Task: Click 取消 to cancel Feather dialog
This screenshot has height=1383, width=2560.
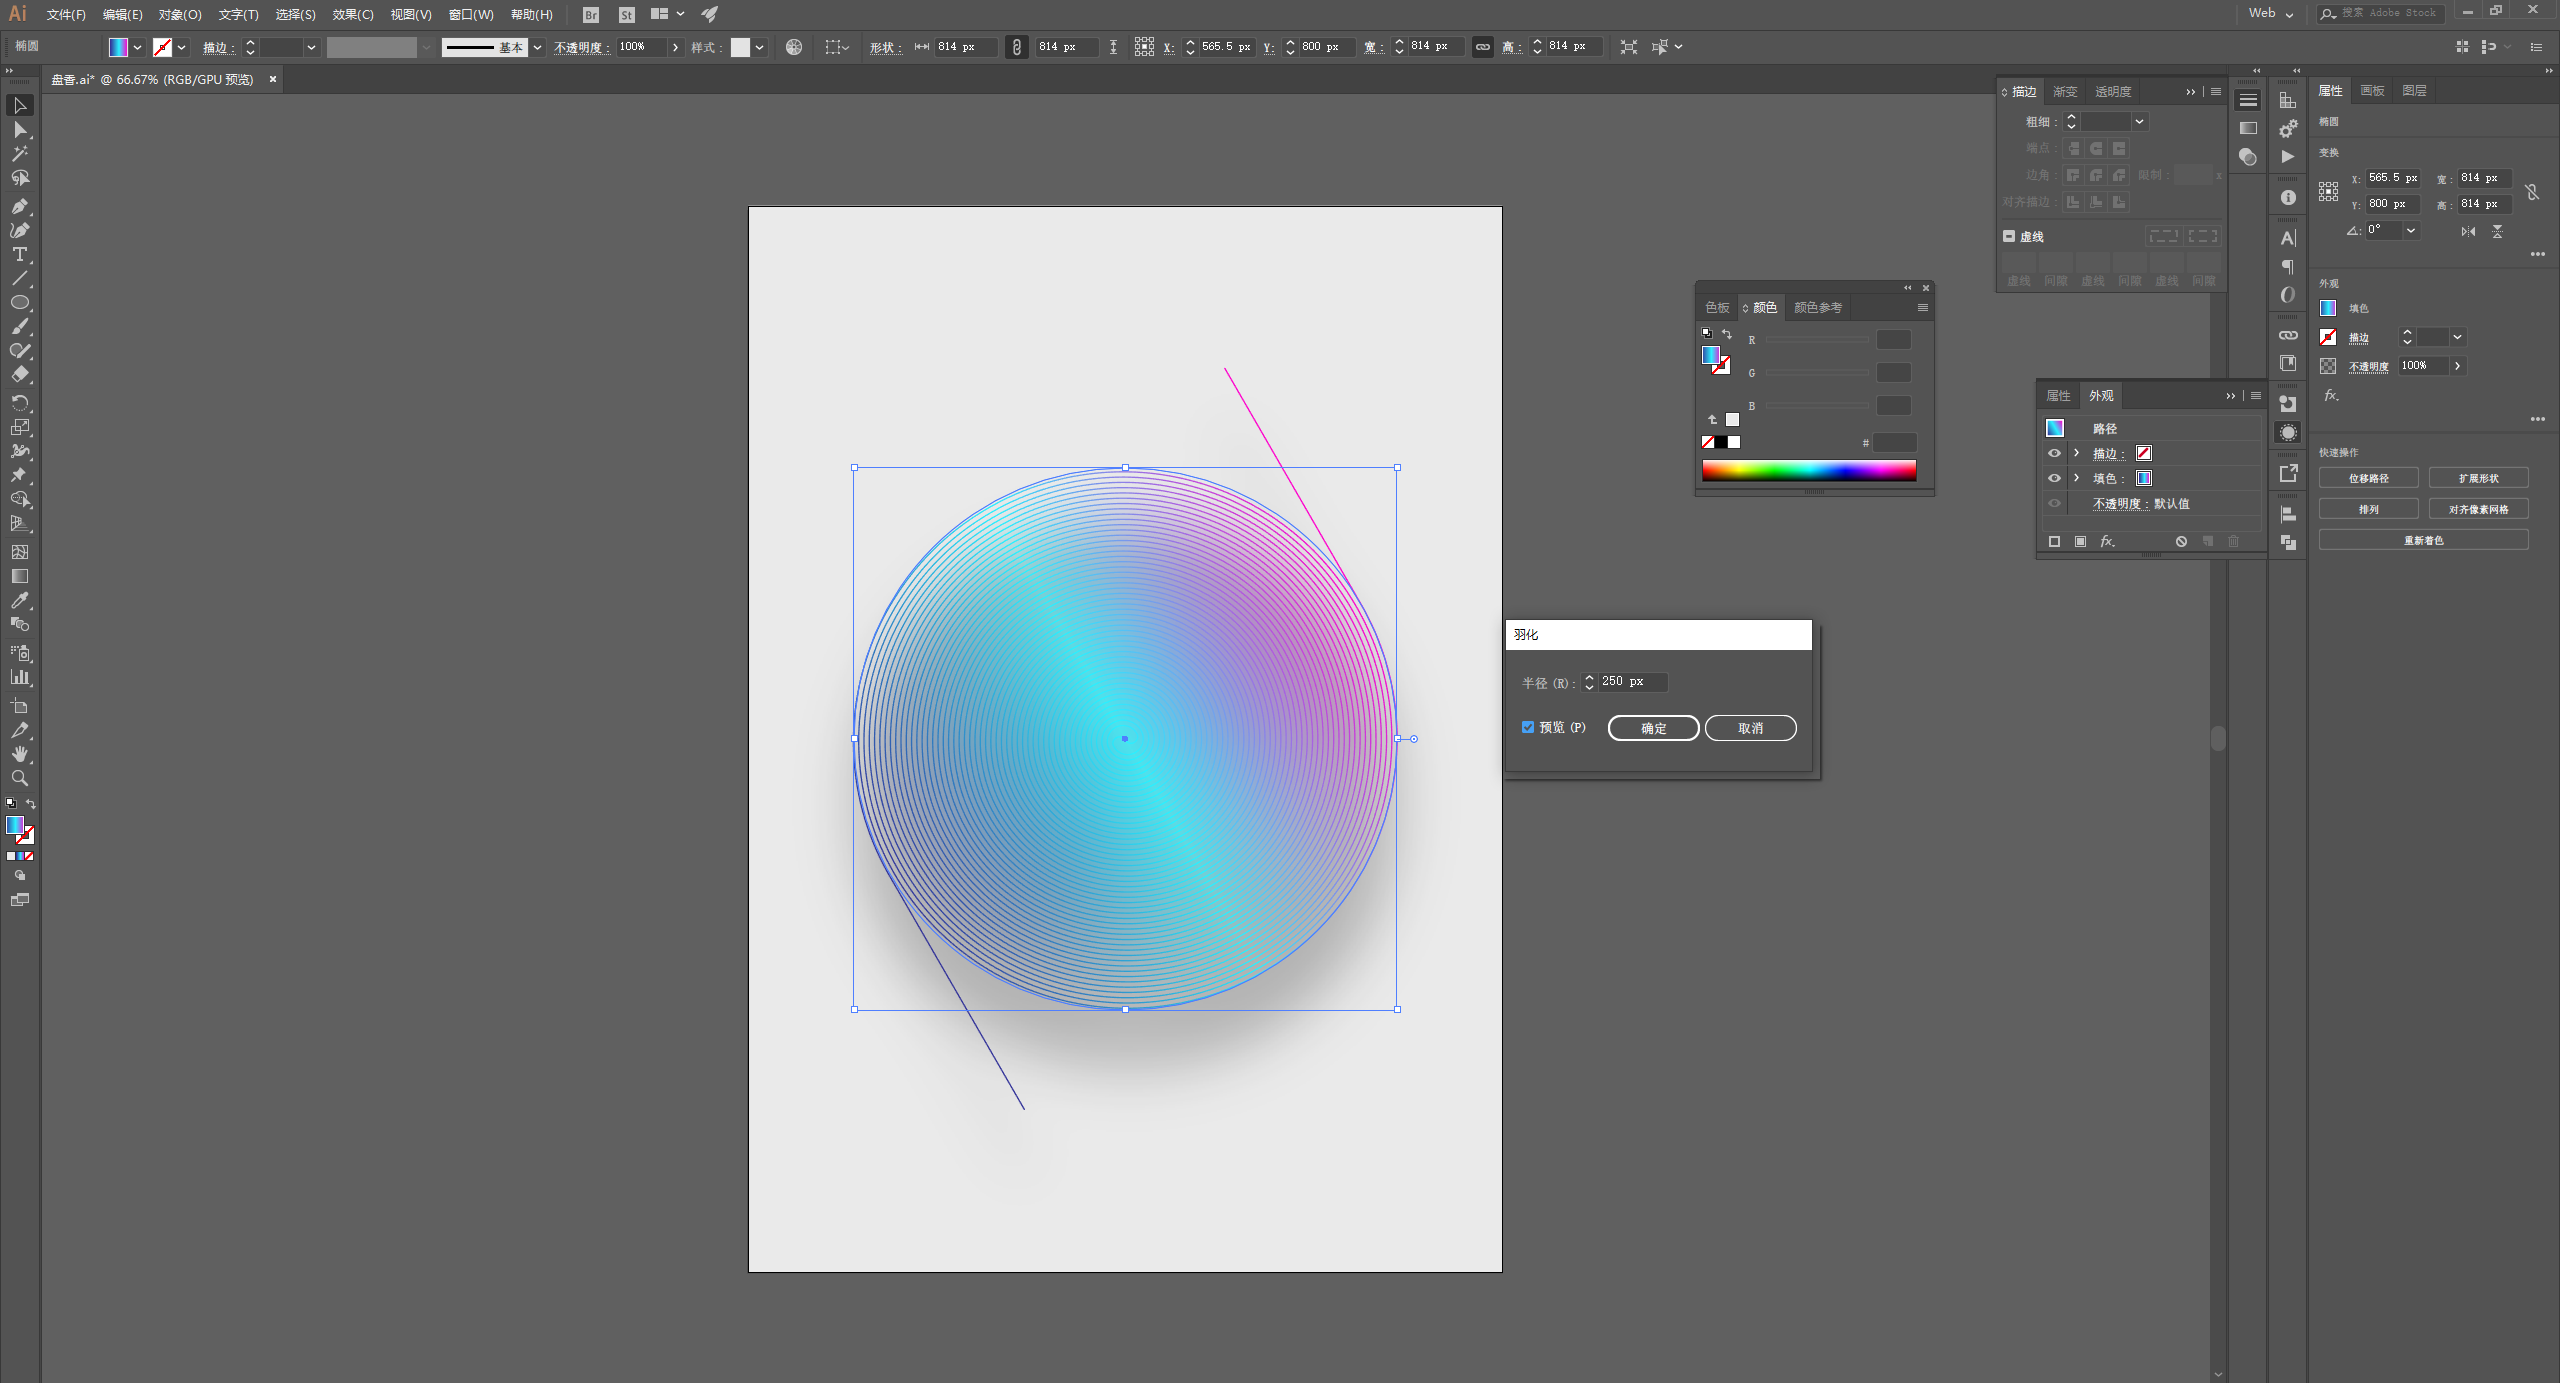Action: coord(1751,727)
